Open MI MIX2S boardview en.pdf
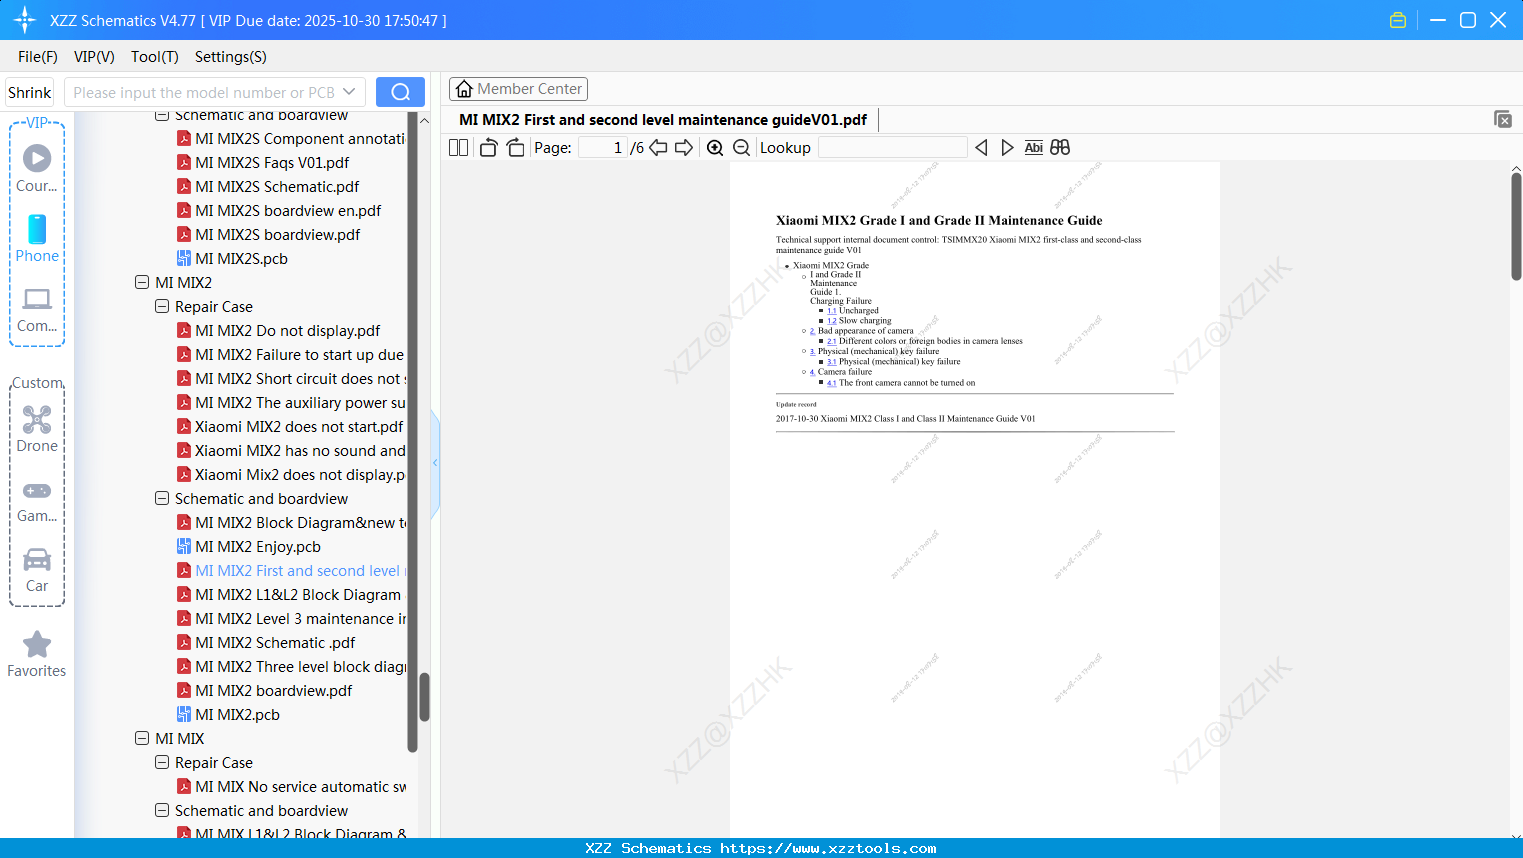Screen dimensions: 1523x858 (288, 211)
